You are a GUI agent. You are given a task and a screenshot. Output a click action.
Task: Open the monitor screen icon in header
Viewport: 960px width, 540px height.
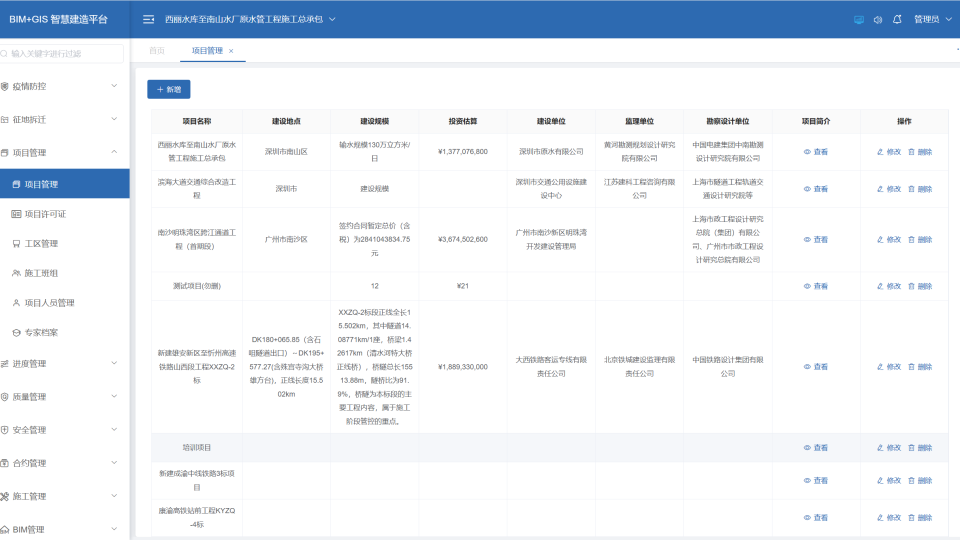tap(858, 19)
